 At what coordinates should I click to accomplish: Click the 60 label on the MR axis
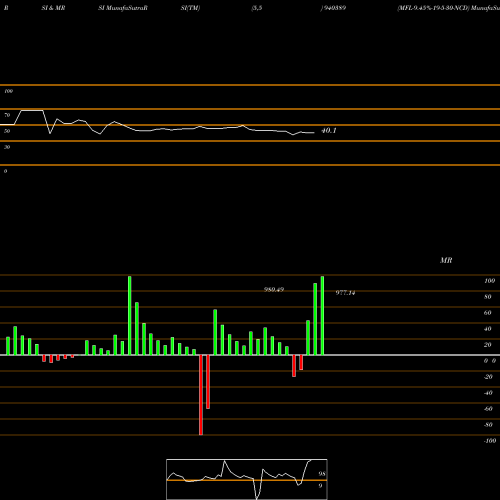pos(488,313)
